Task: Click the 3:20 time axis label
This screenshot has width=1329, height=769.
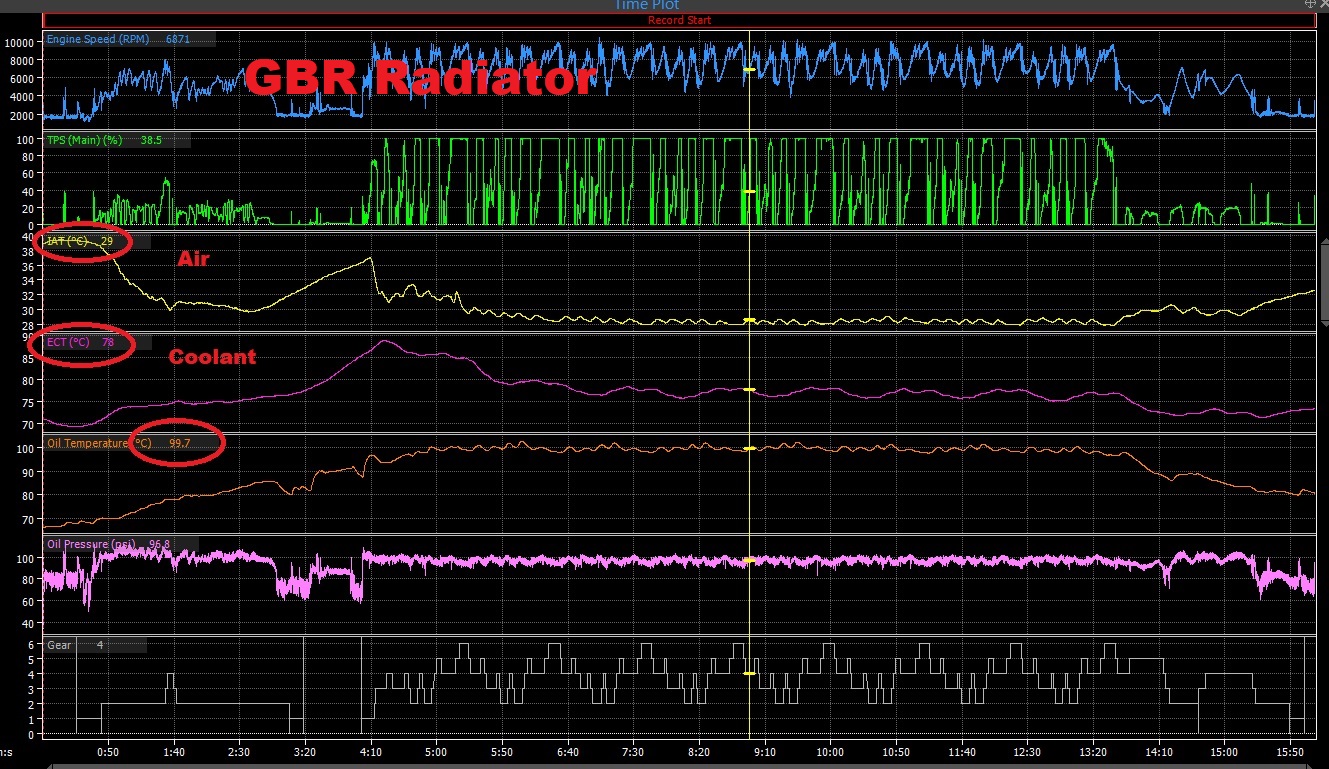Action: pos(305,751)
